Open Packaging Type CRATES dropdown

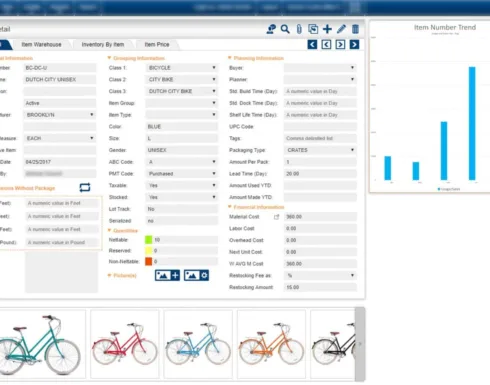pos(320,150)
